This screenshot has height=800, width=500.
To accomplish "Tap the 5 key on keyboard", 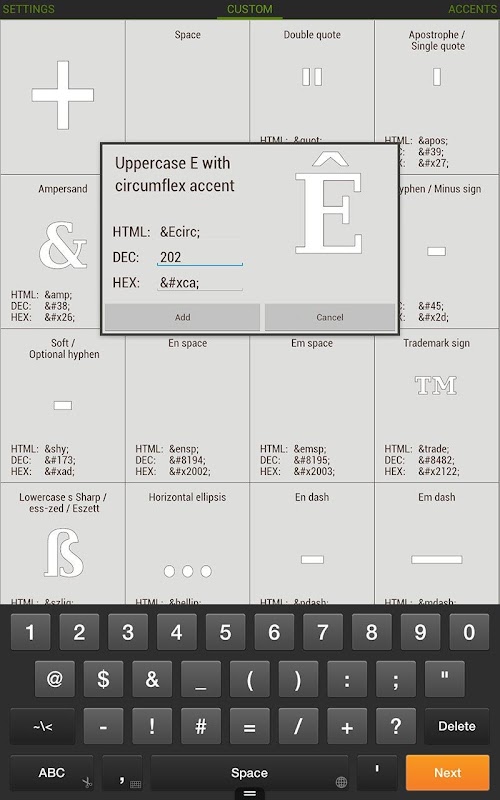I will tap(226, 632).
